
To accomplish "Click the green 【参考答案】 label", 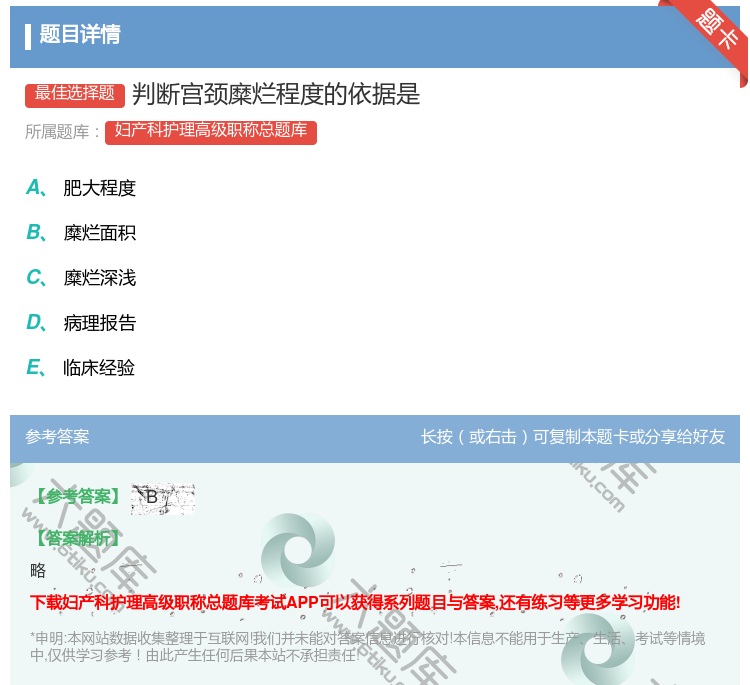I will tap(76, 497).
